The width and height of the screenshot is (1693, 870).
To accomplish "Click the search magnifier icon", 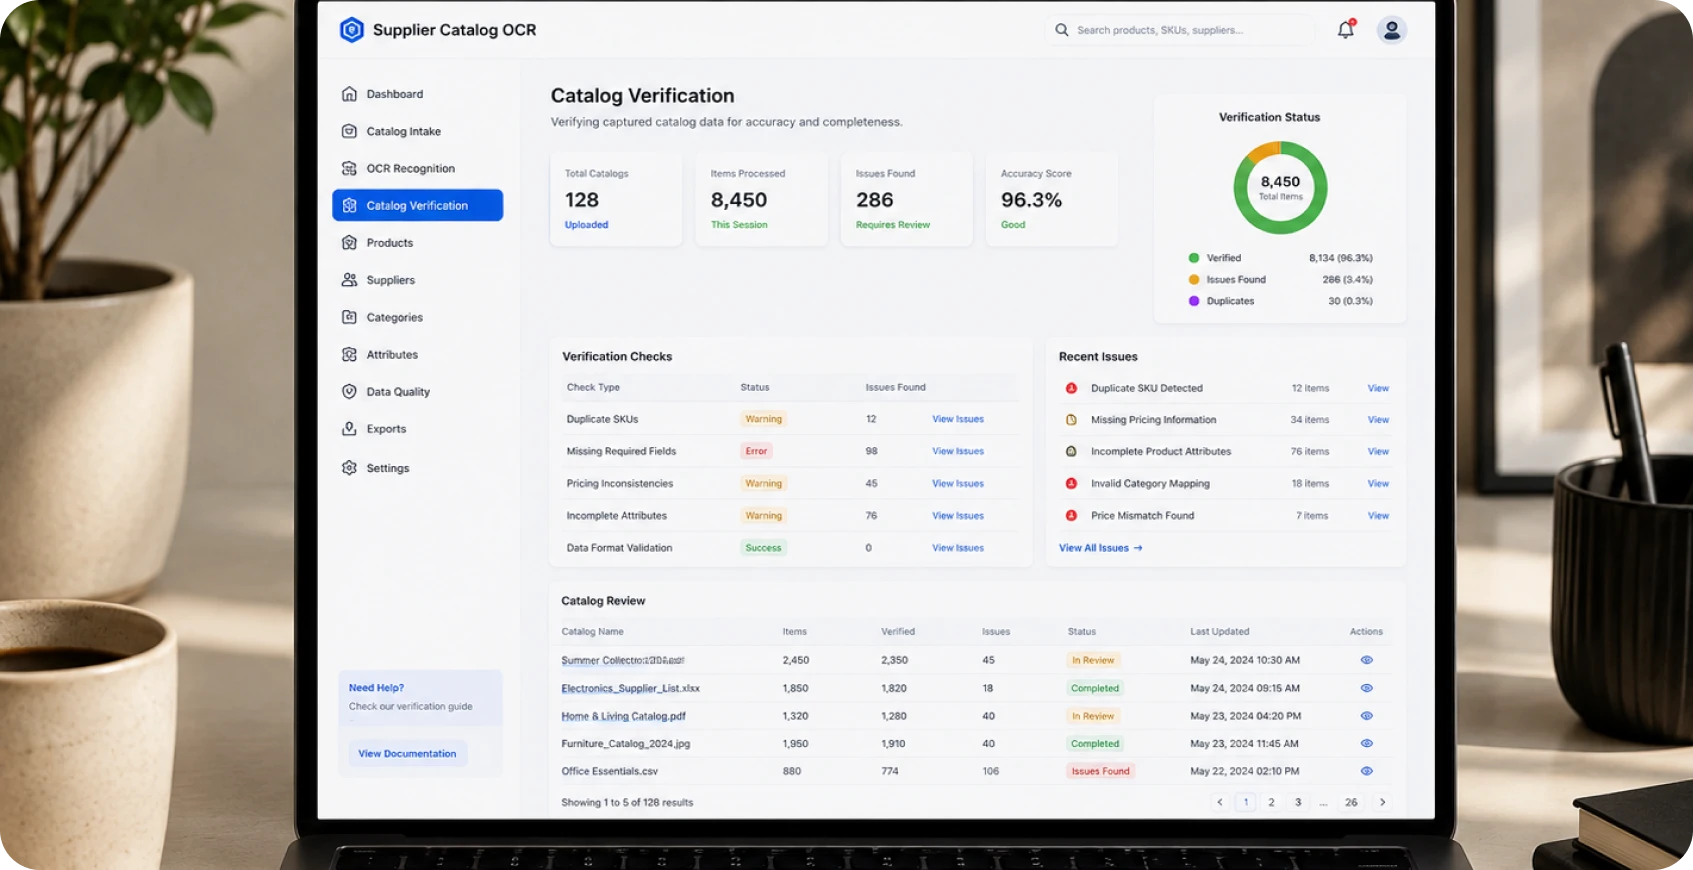I will coord(1061,30).
